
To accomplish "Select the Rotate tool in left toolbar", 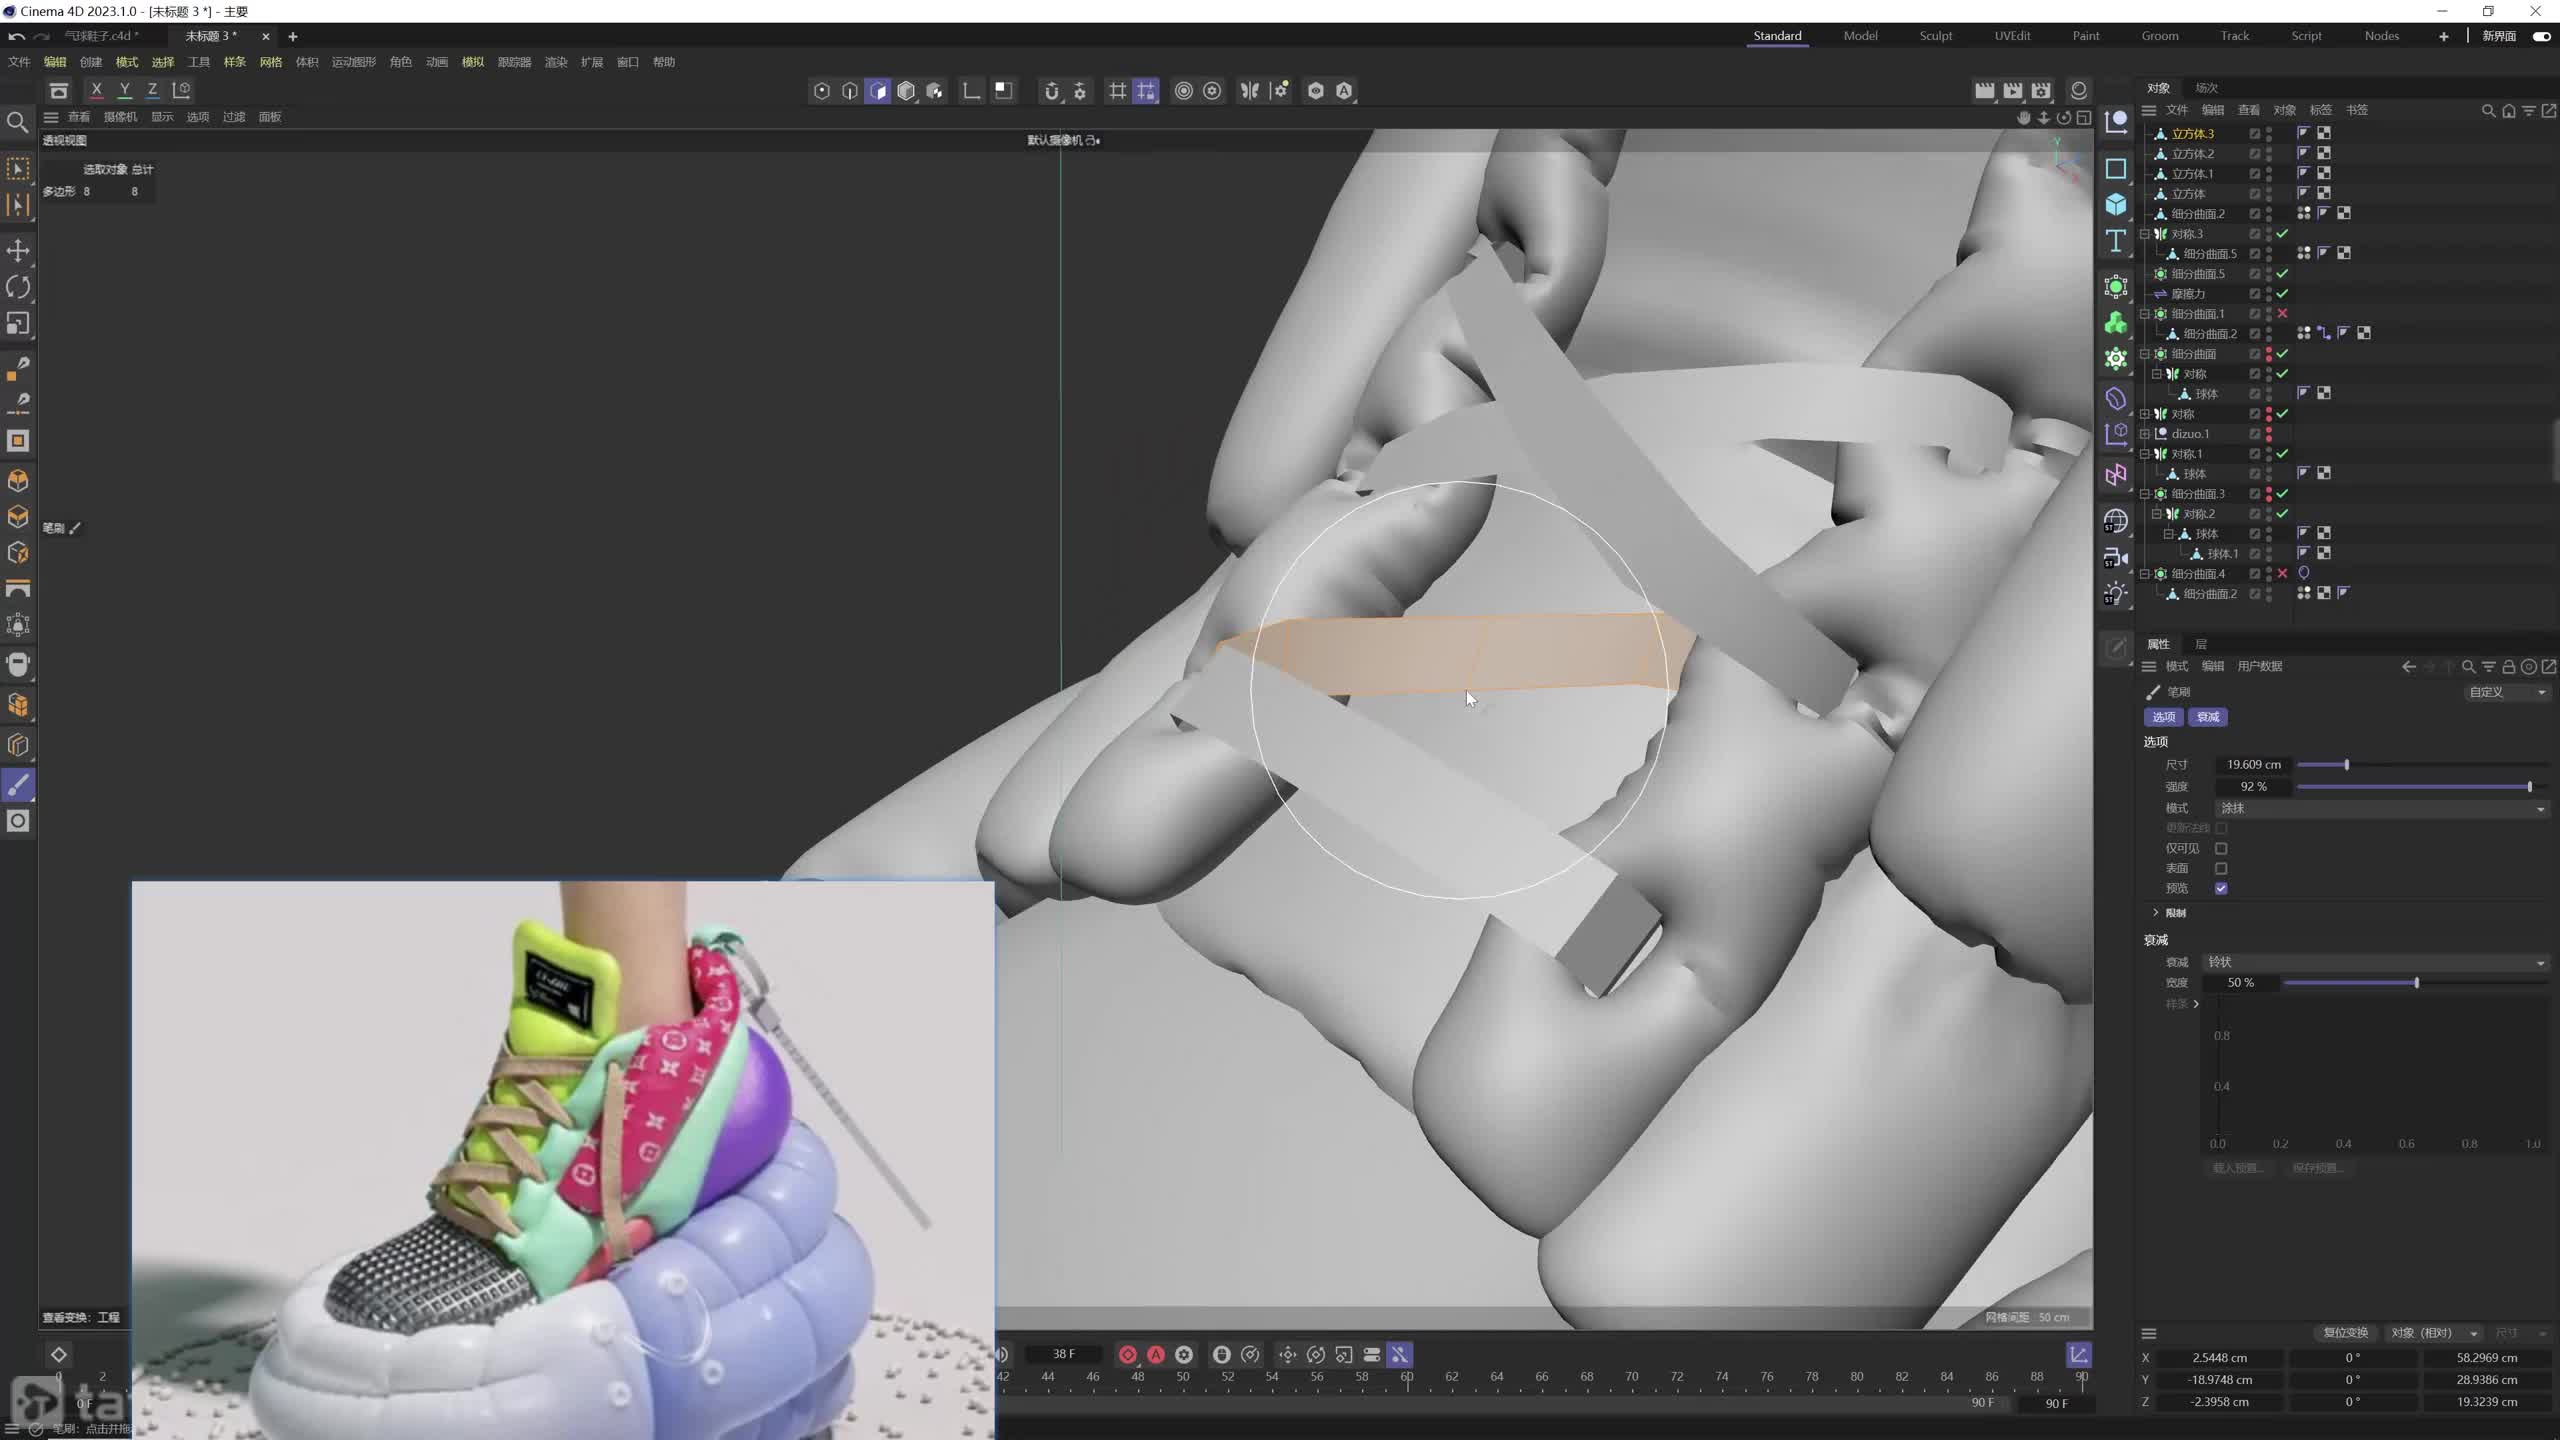I will point(18,287).
